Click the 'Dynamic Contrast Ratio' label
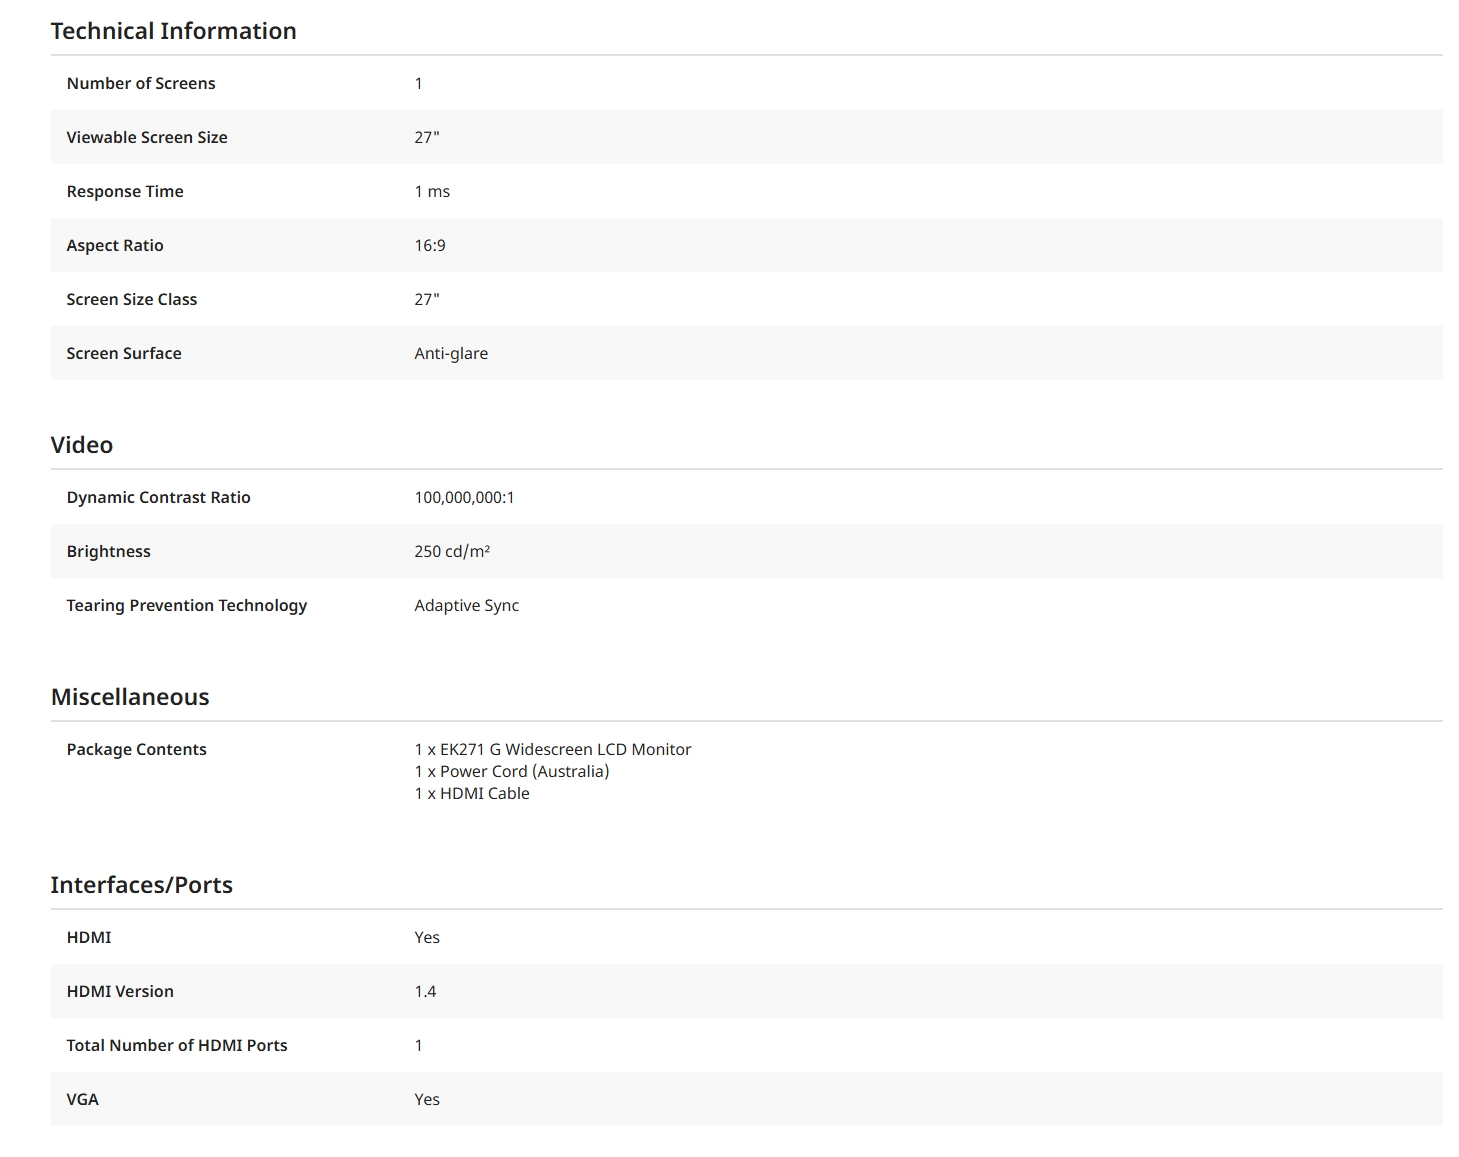The width and height of the screenshot is (1459, 1157). [159, 497]
